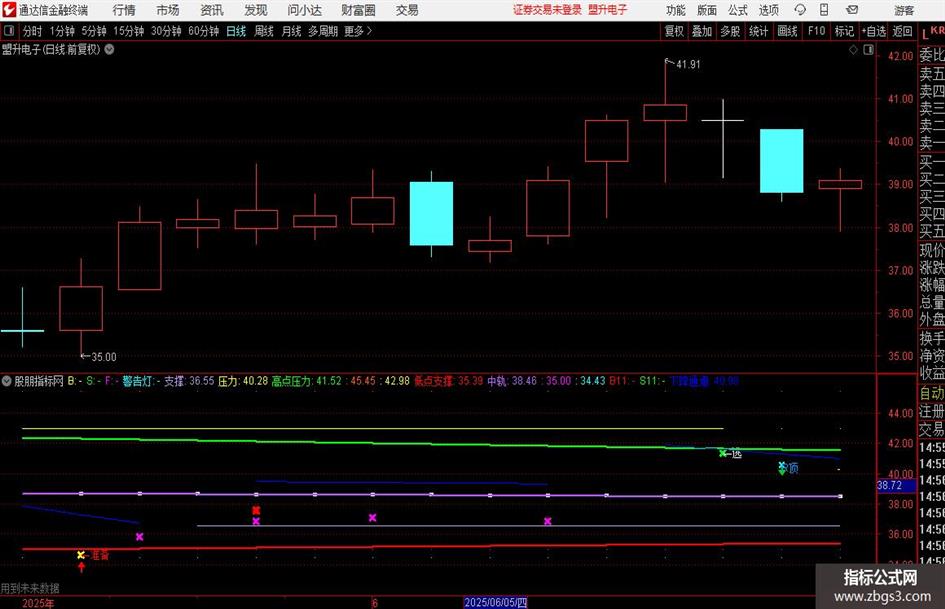The width and height of the screenshot is (945, 609).
Task: Switch to the 周线 weekly tab
Action: 264,31
